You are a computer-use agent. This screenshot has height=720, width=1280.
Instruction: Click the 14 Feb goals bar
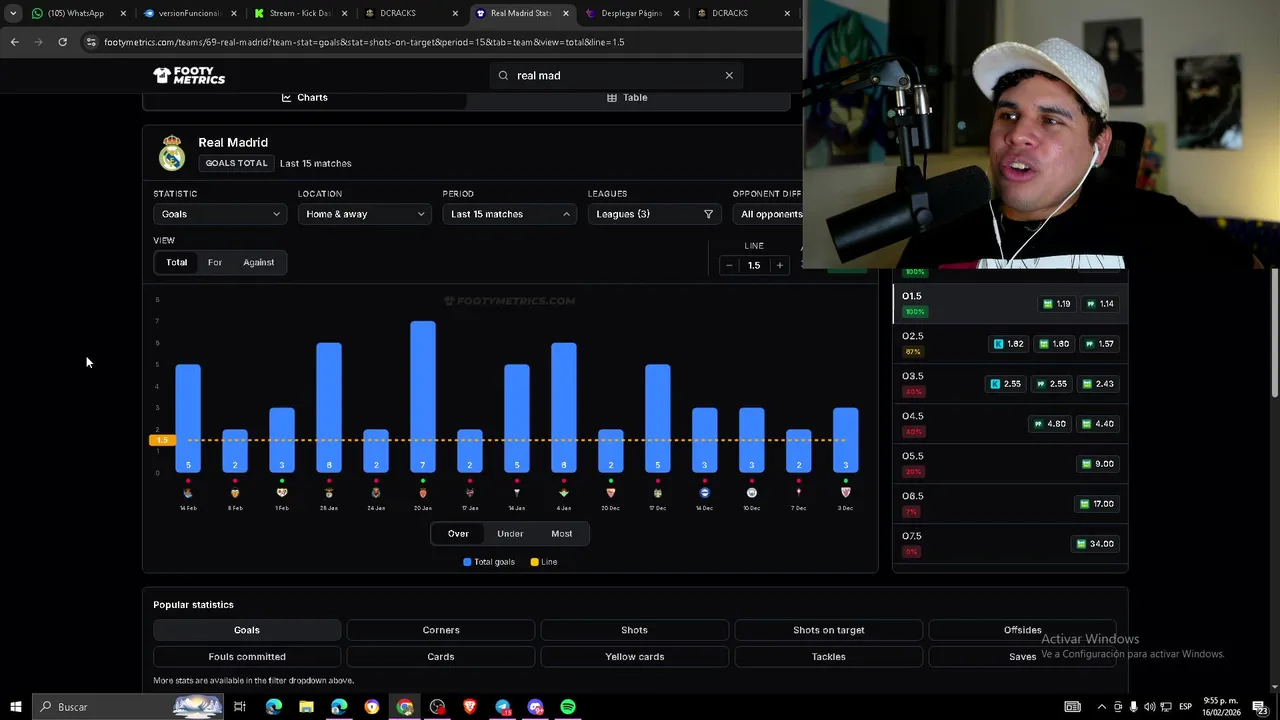click(188, 418)
